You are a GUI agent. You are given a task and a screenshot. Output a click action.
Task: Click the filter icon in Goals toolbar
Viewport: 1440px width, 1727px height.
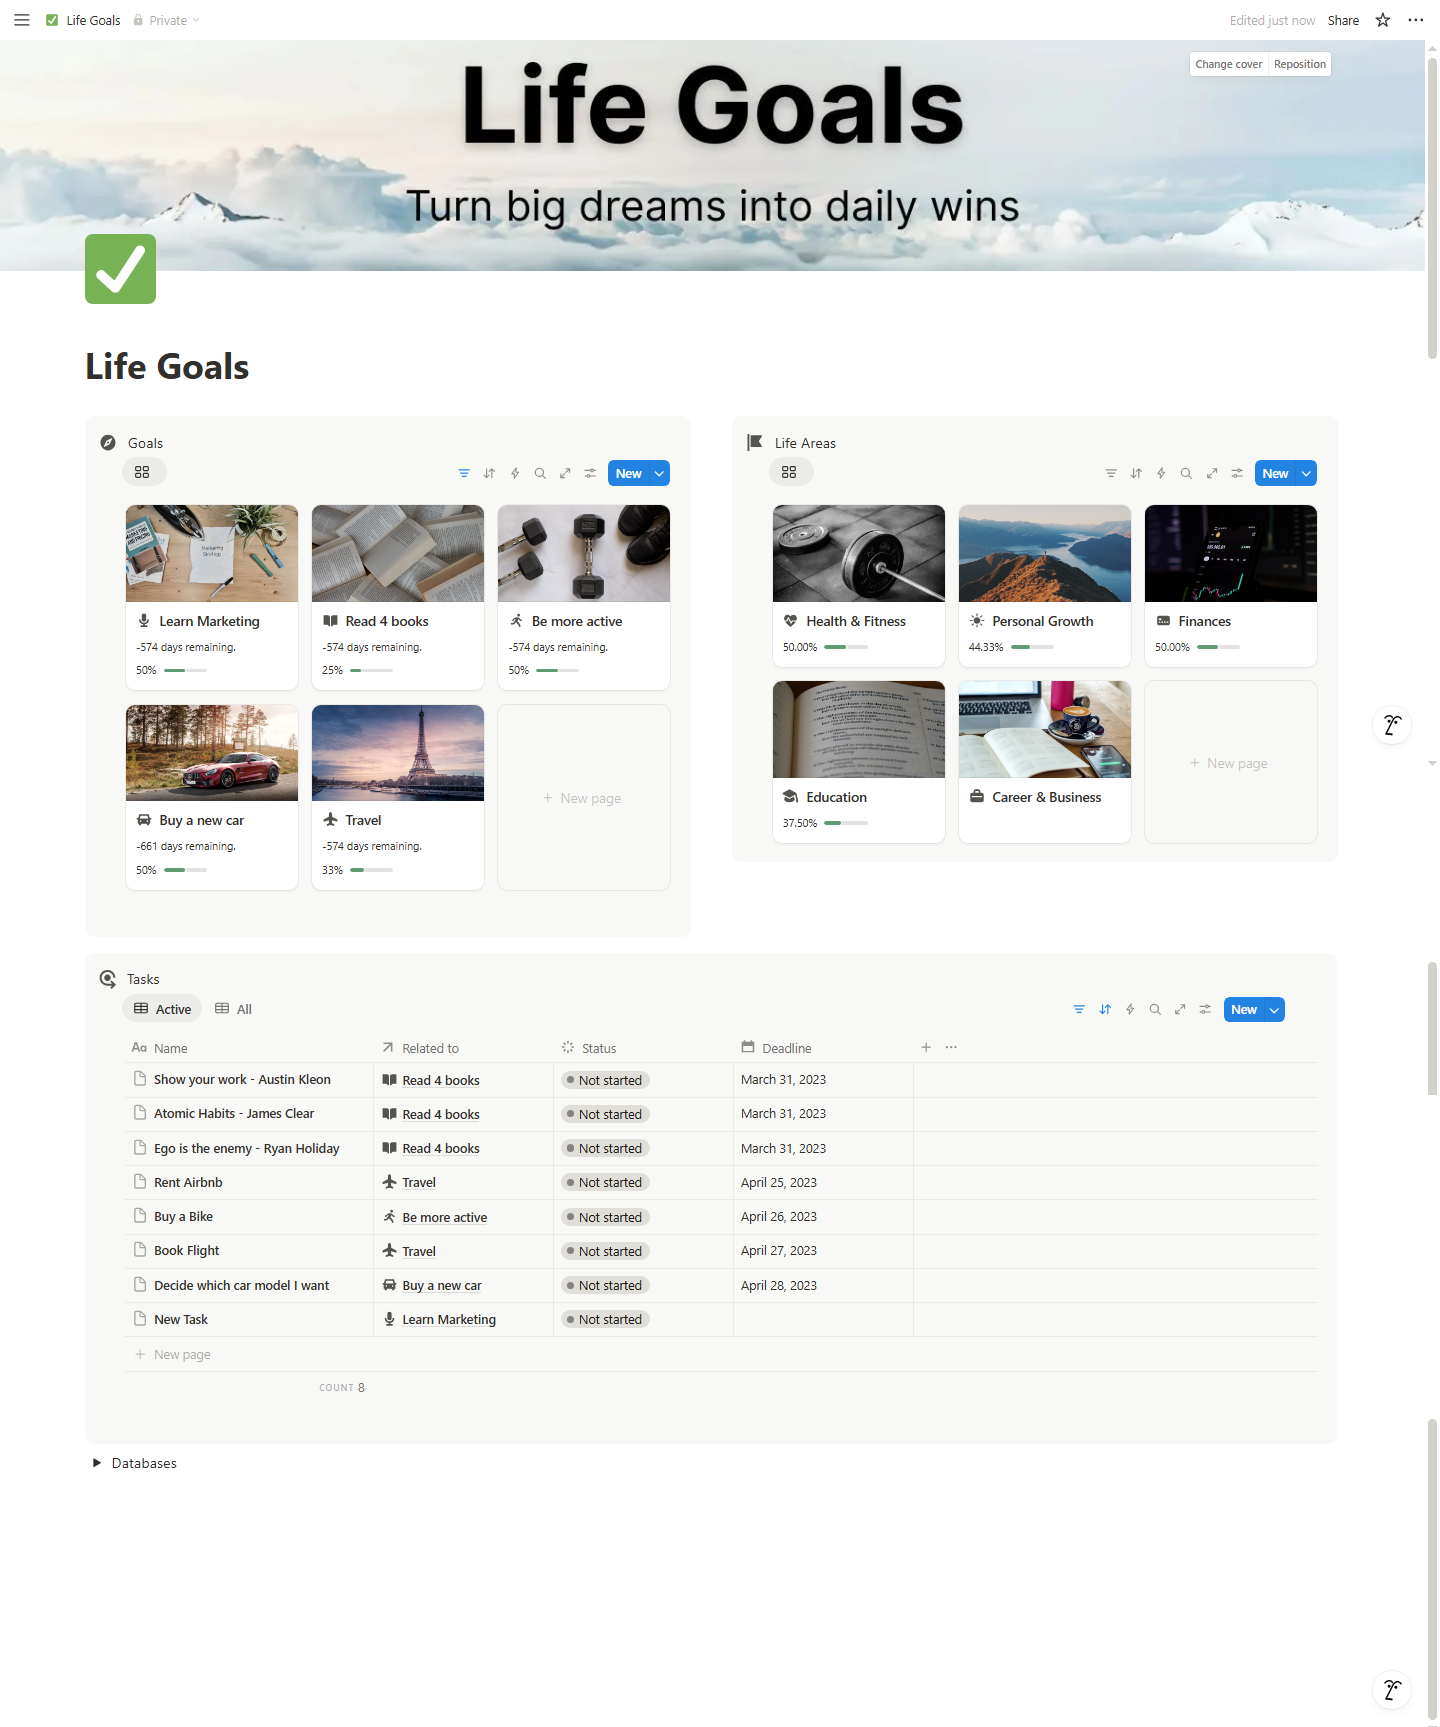[x=464, y=473]
